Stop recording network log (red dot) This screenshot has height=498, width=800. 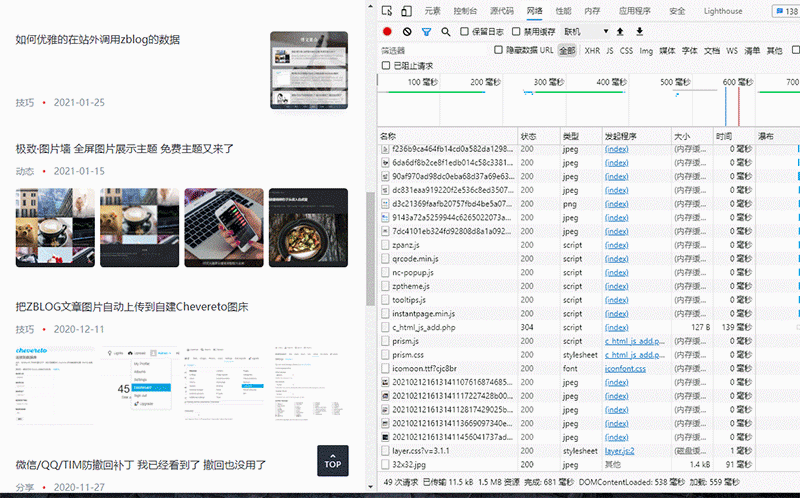(x=387, y=32)
